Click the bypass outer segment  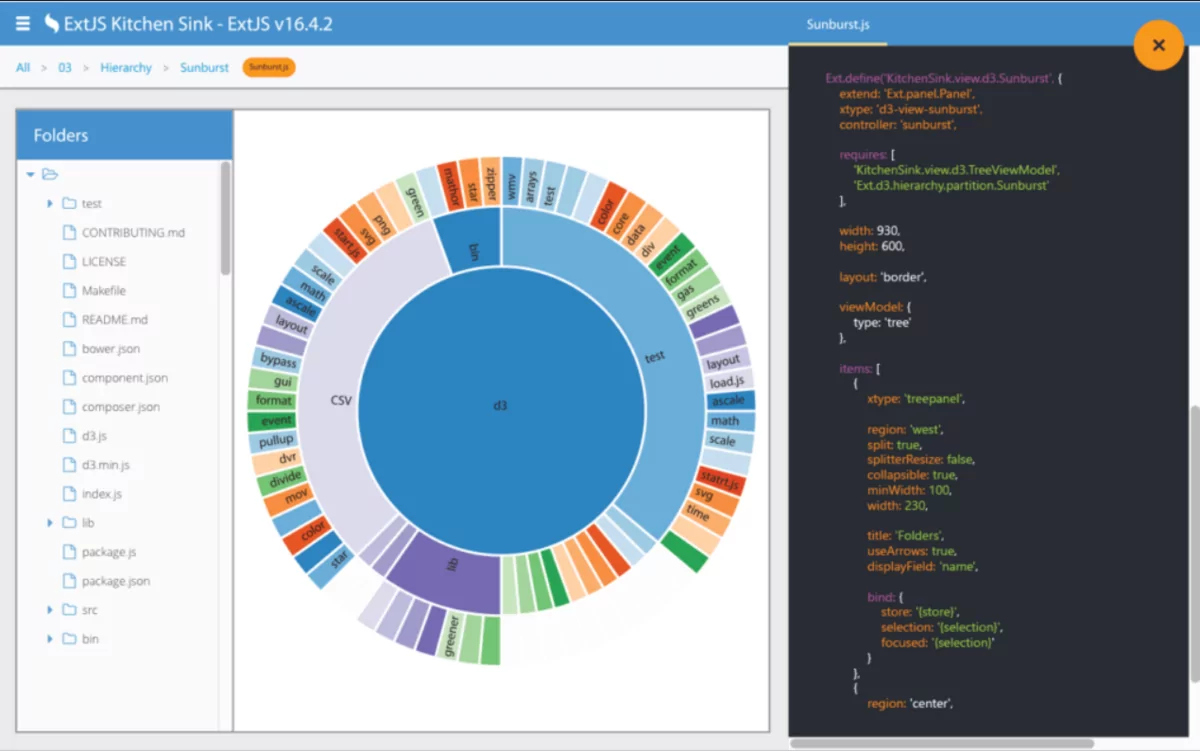[x=278, y=359]
